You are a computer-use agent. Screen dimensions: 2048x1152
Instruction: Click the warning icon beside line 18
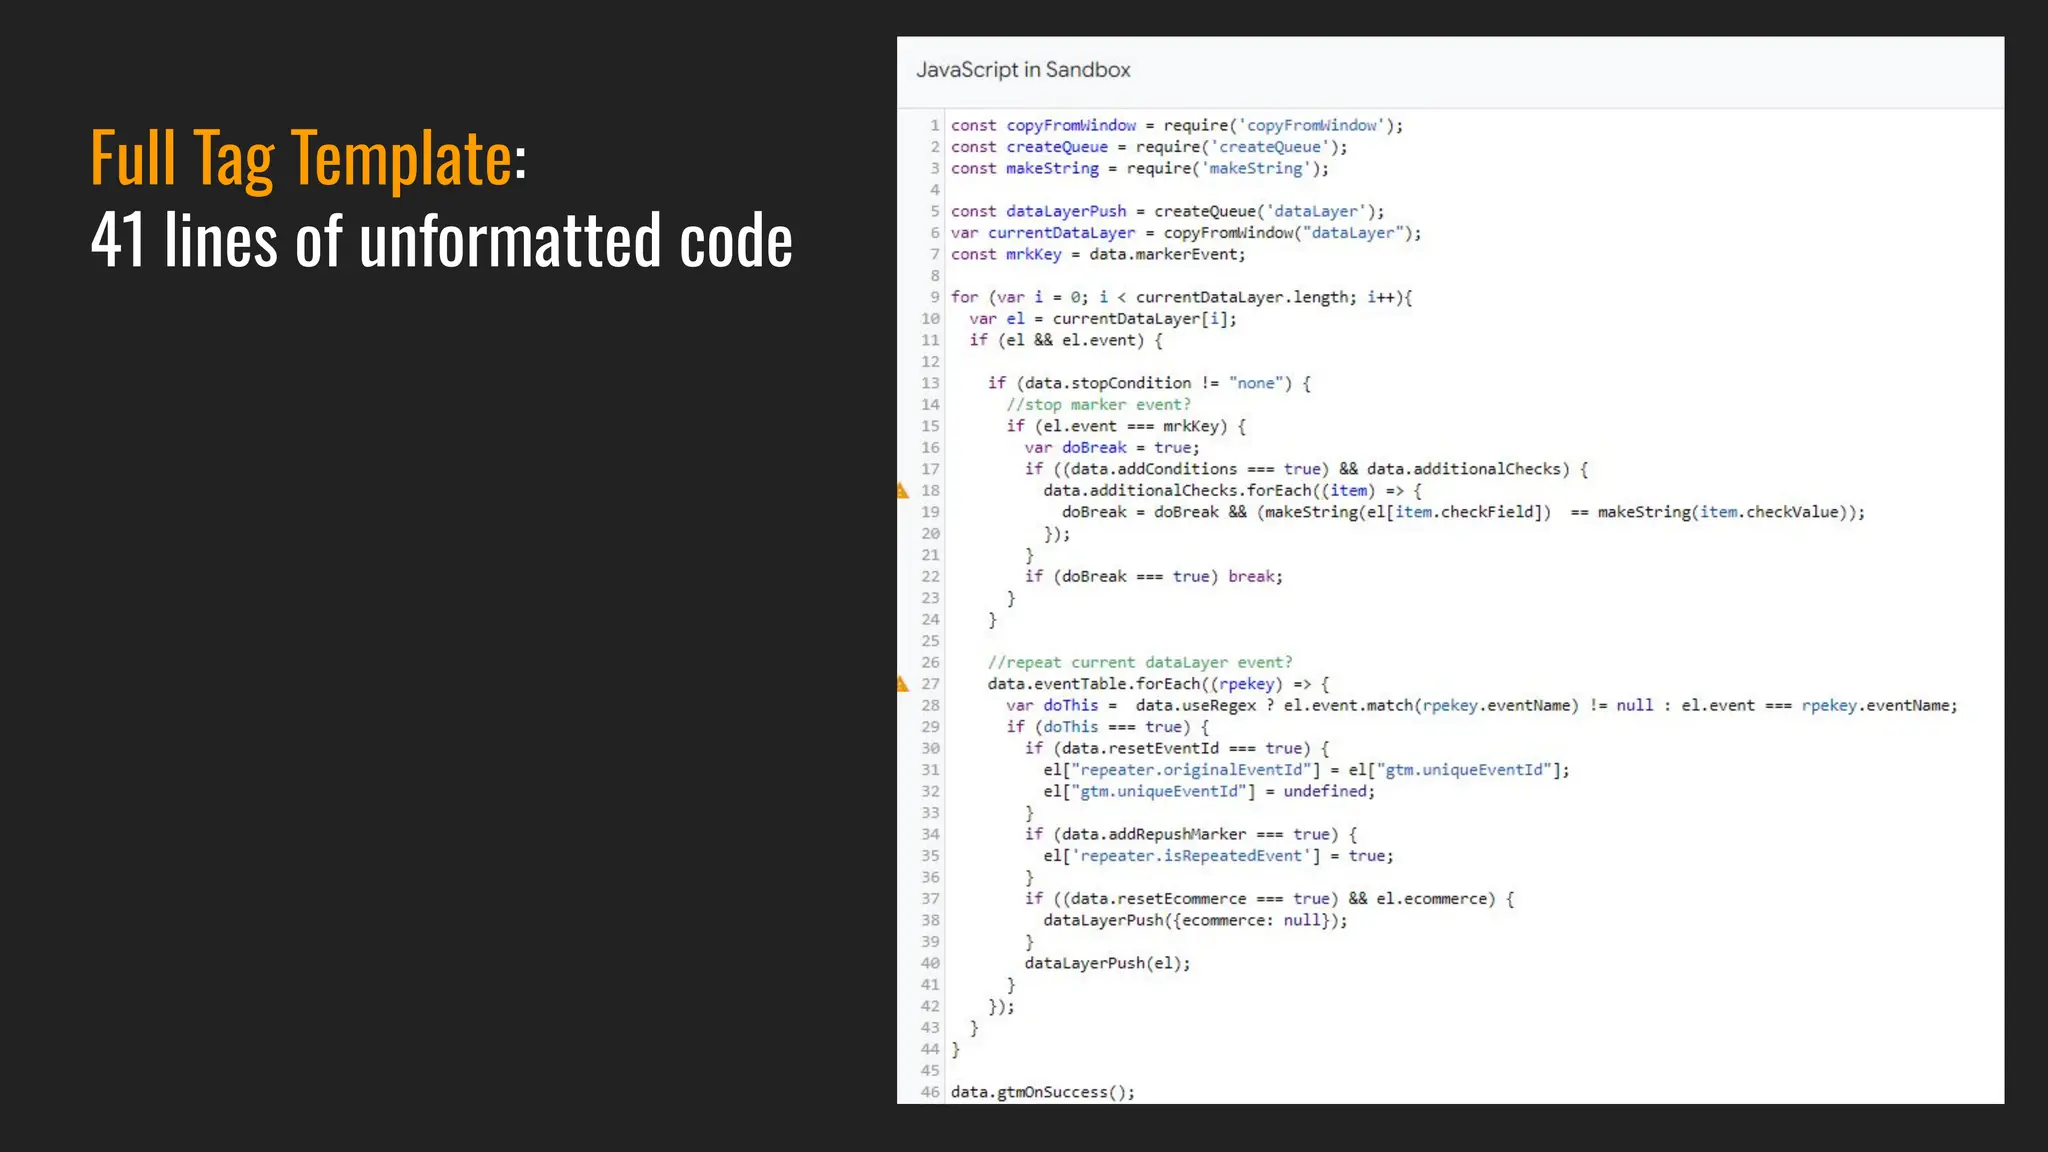coord(902,490)
